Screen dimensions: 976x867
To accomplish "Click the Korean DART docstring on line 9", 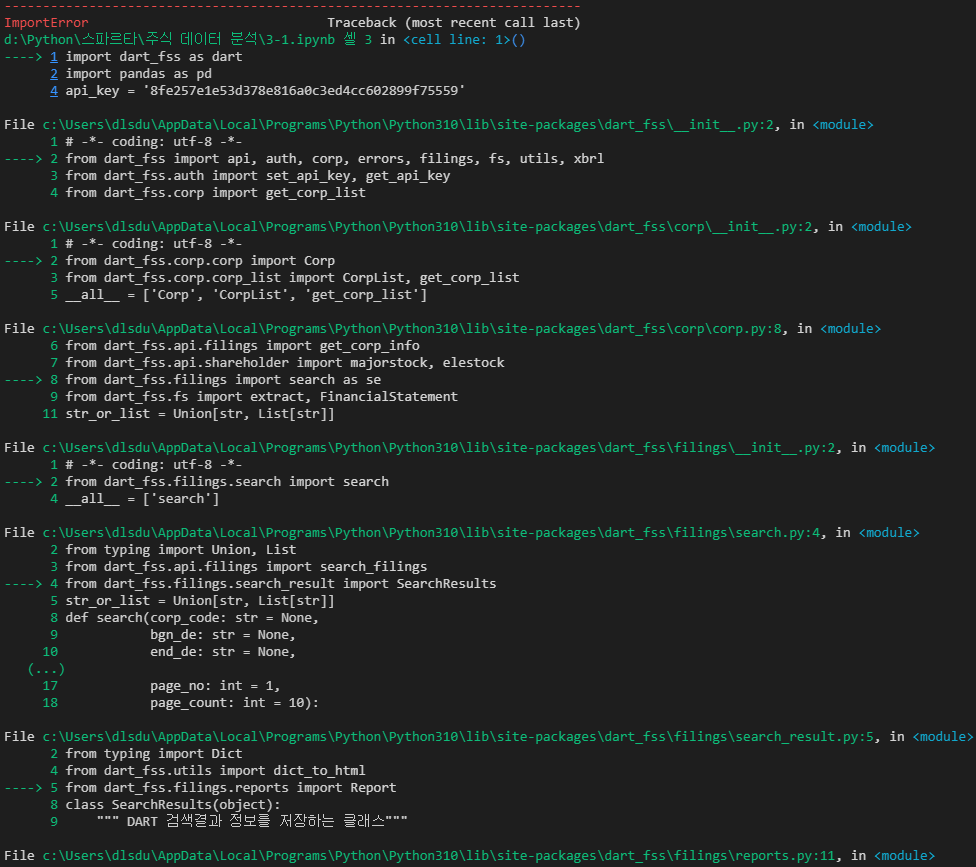I will click(251, 822).
